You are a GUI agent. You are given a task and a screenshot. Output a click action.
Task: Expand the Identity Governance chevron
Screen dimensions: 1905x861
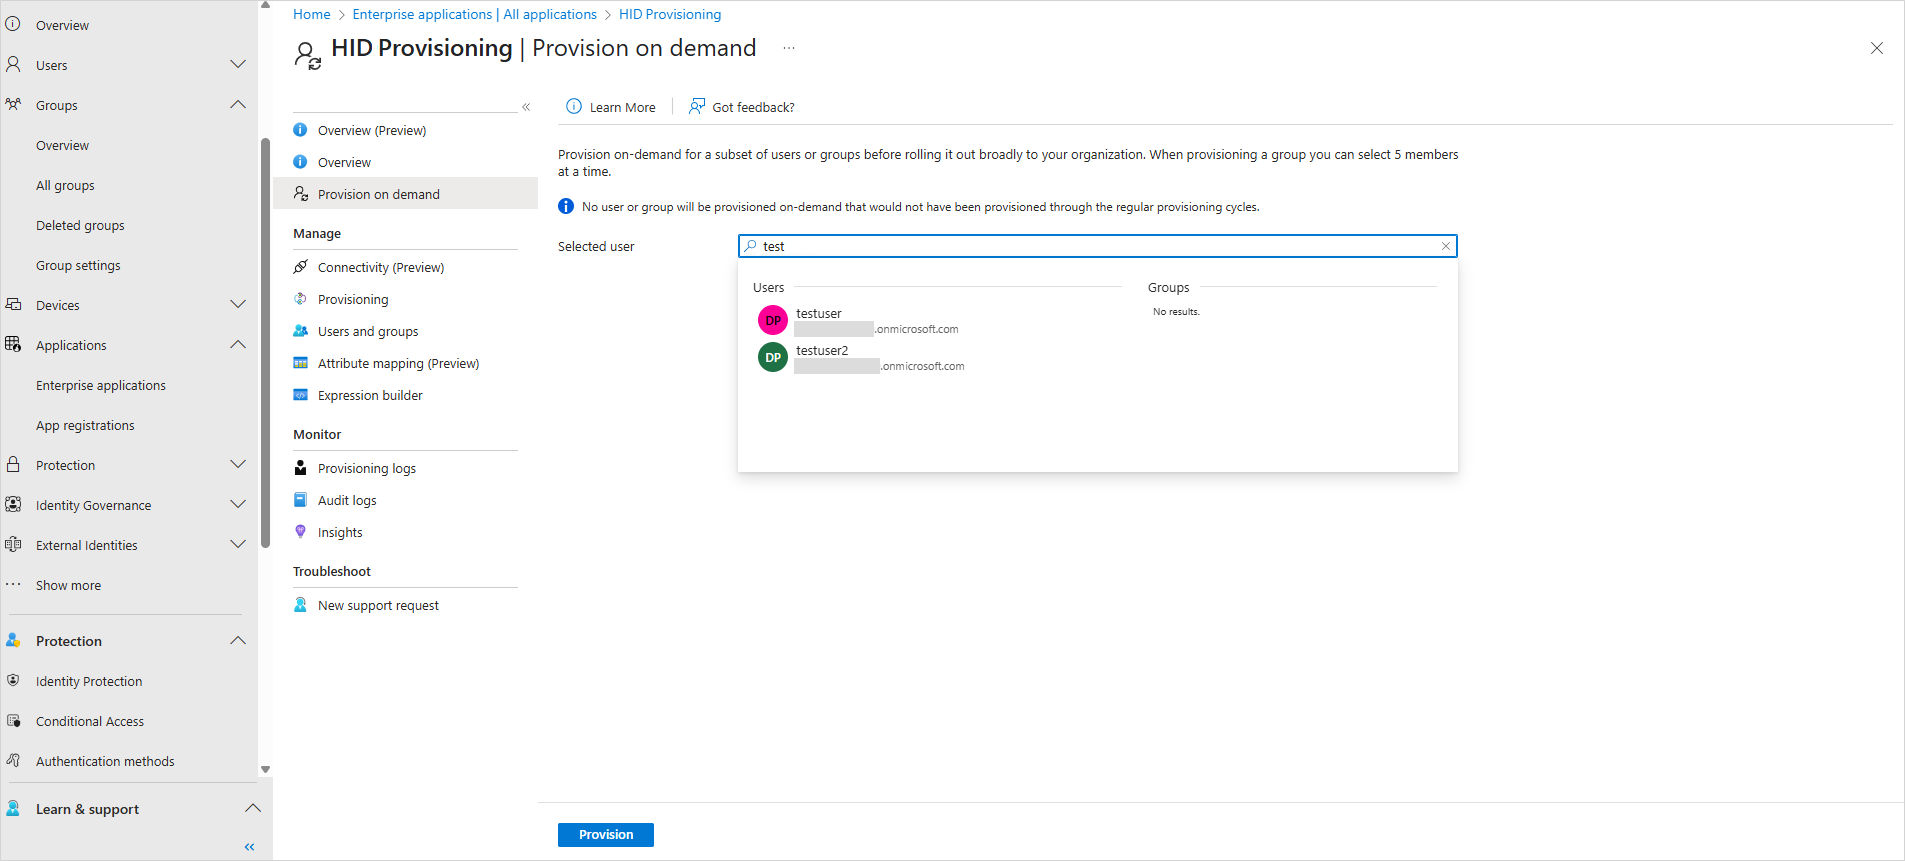point(238,504)
